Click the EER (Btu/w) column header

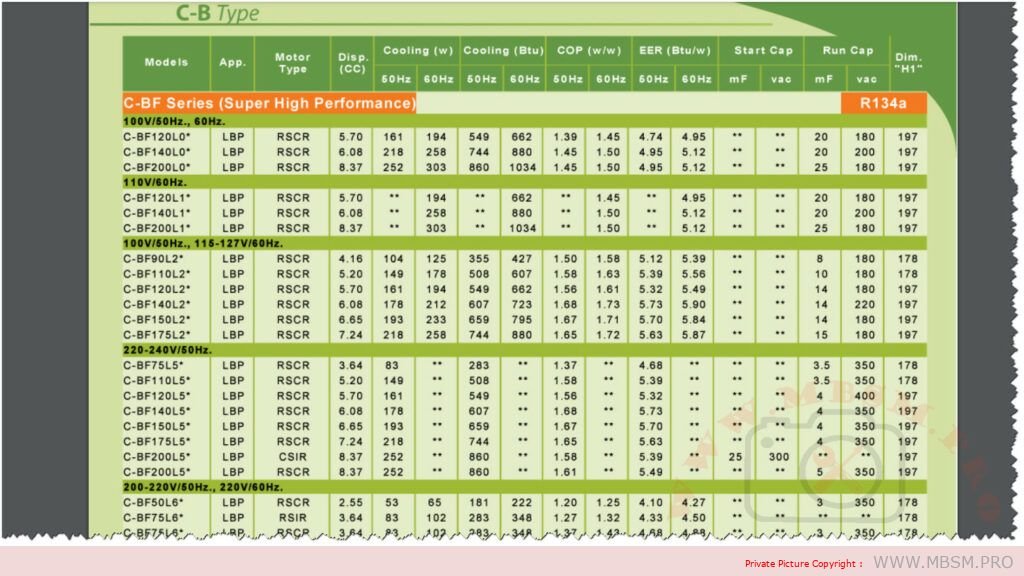point(674,50)
